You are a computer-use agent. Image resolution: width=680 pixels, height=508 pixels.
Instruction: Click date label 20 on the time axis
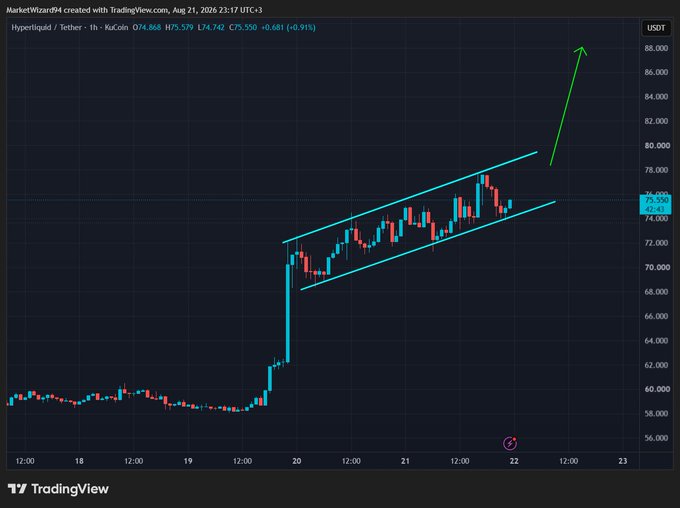tap(297, 461)
